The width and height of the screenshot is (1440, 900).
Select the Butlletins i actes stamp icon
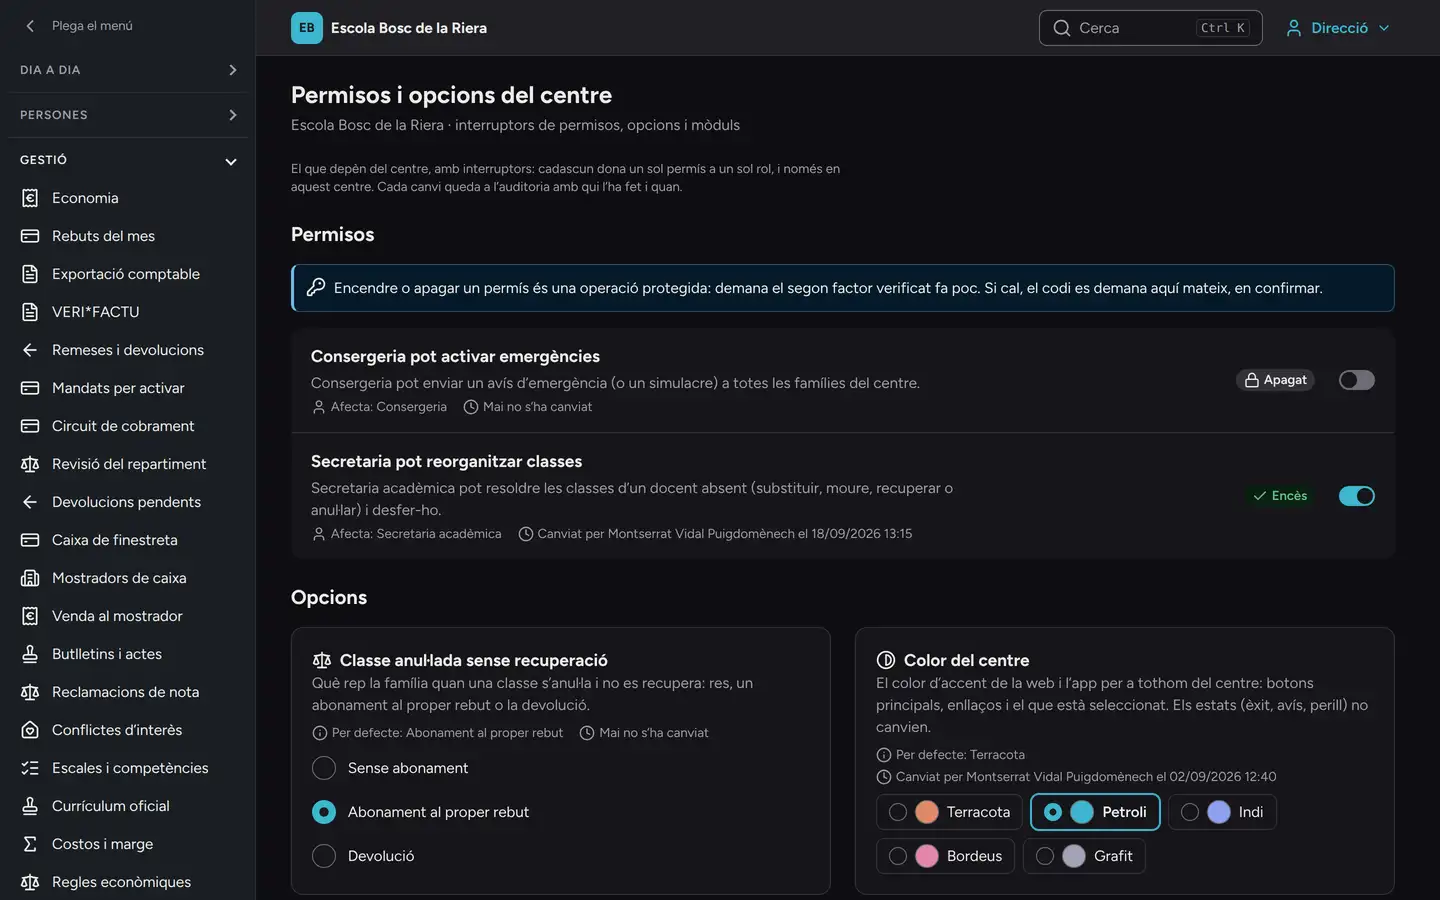tap(30, 654)
